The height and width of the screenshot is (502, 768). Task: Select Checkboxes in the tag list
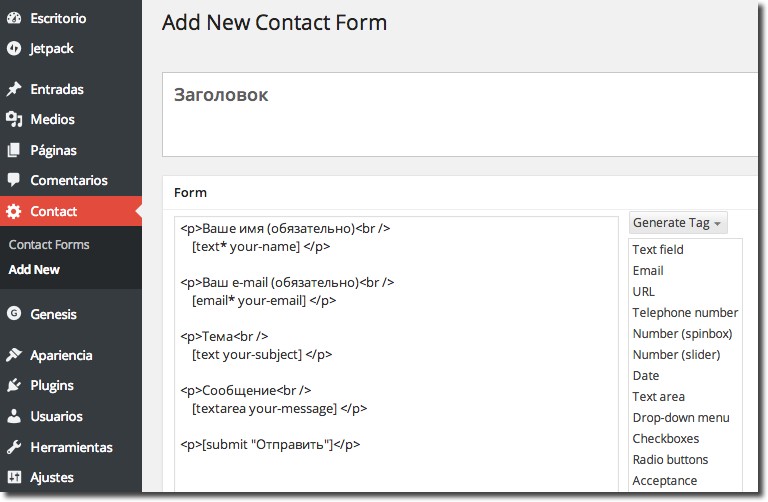(666, 439)
